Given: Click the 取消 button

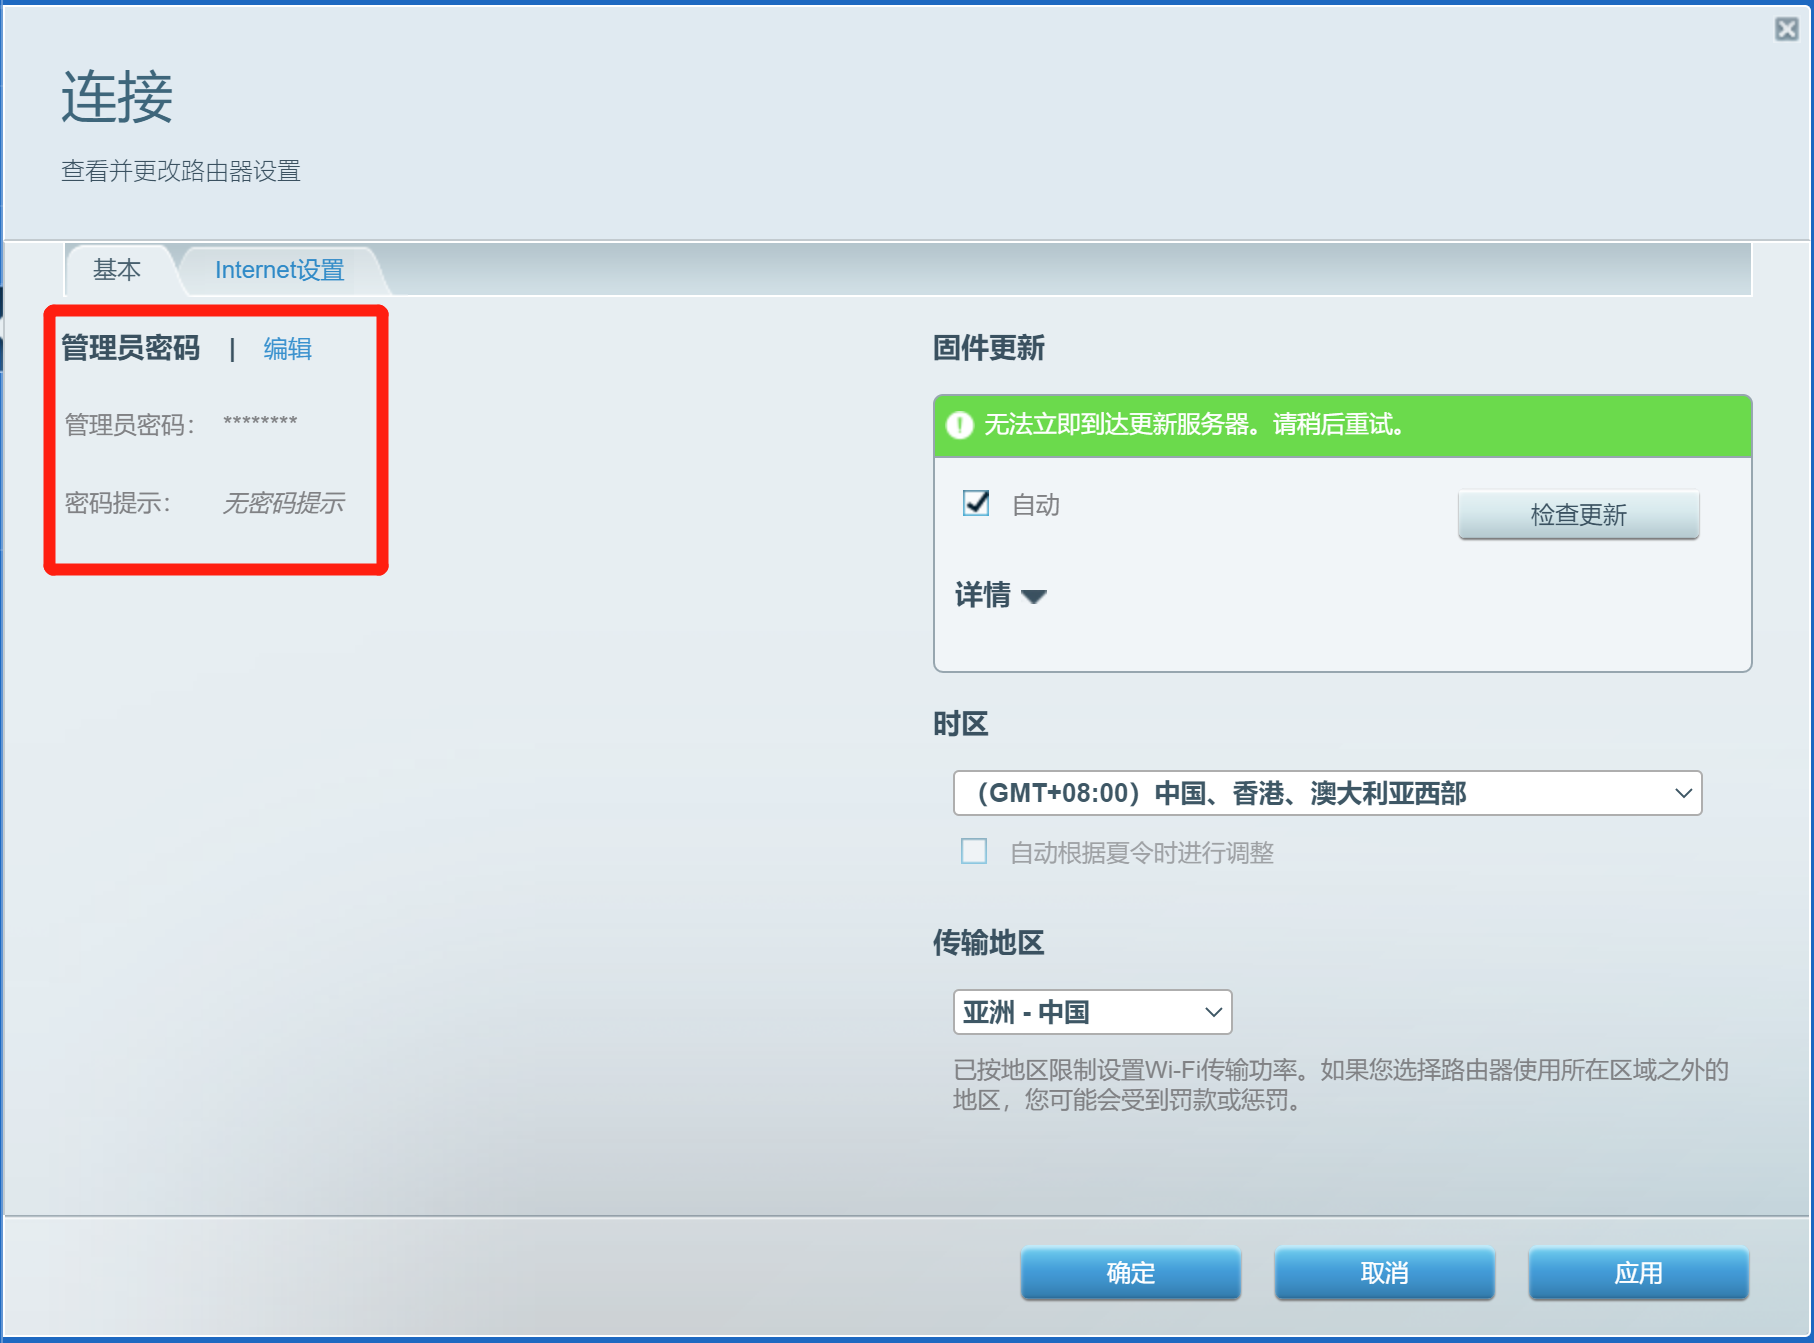Looking at the screenshot, I should (x=1384, y=1273).
